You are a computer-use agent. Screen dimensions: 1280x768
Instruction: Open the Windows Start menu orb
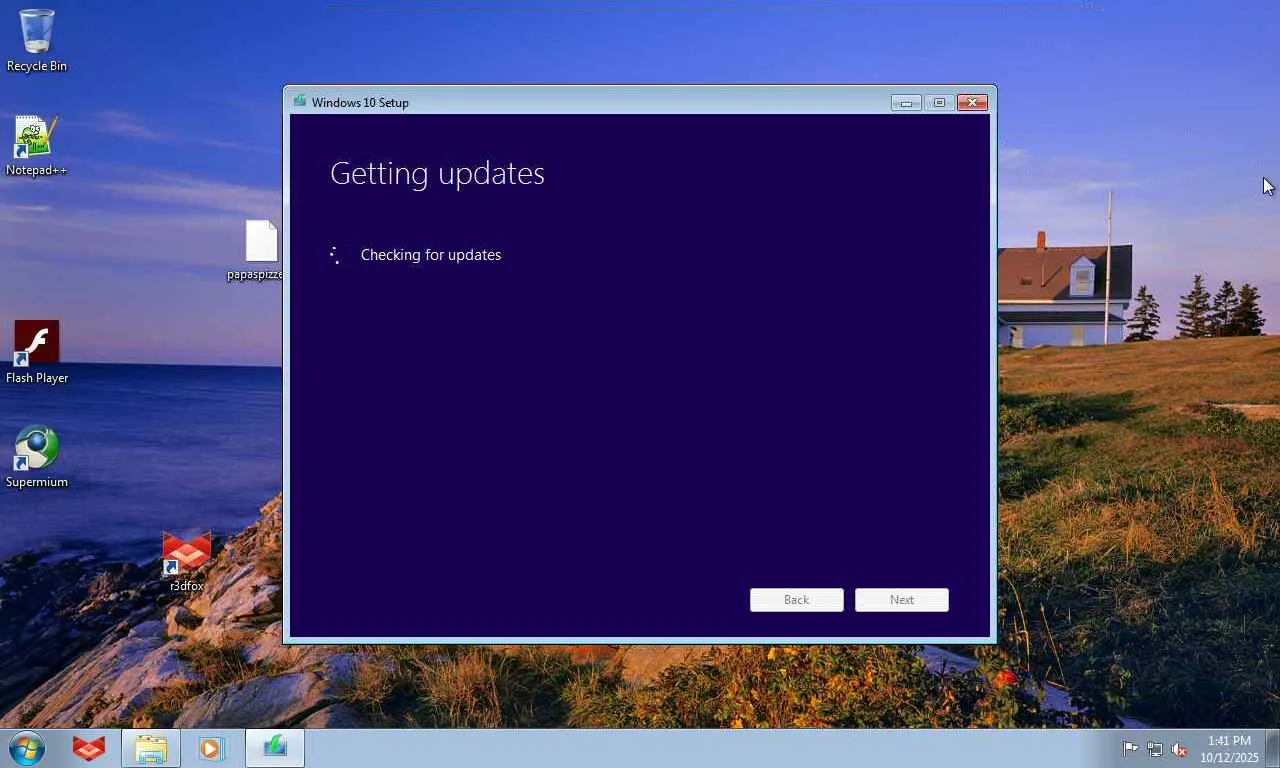[x=27, y=748]
